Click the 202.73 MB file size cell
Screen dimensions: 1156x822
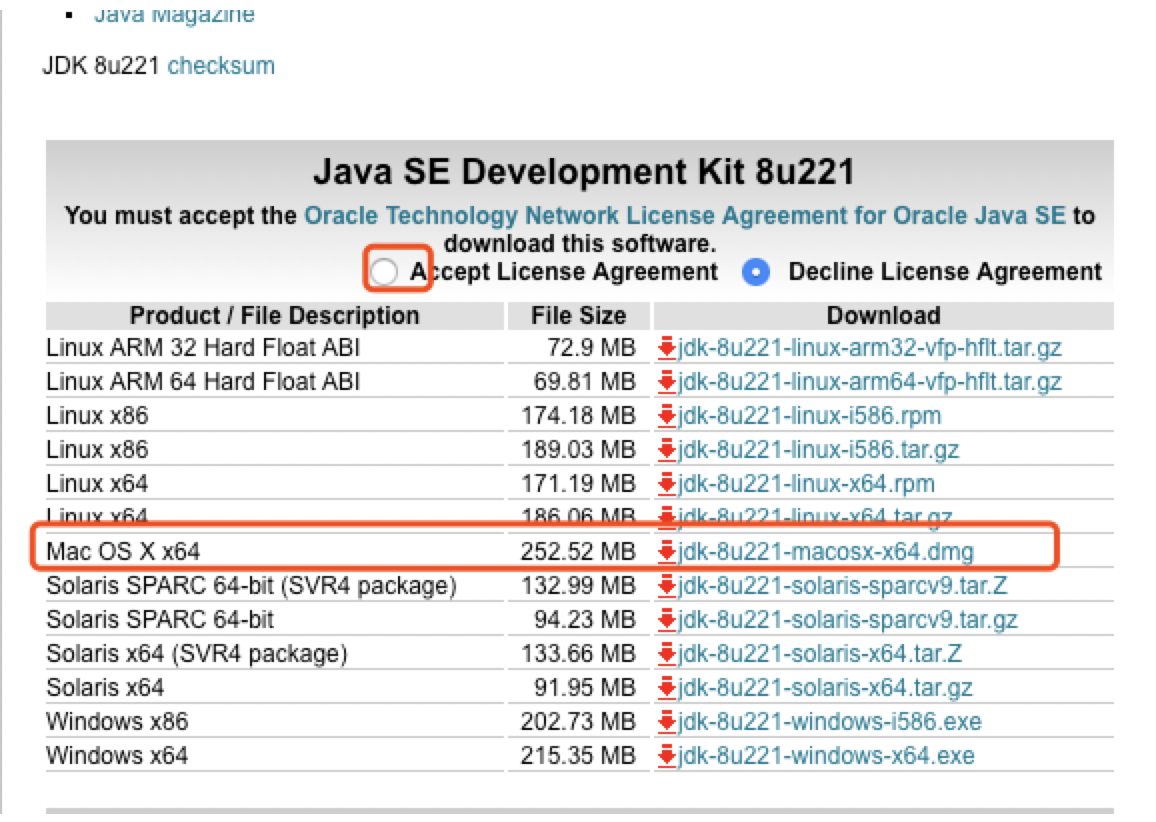(578, 721)
